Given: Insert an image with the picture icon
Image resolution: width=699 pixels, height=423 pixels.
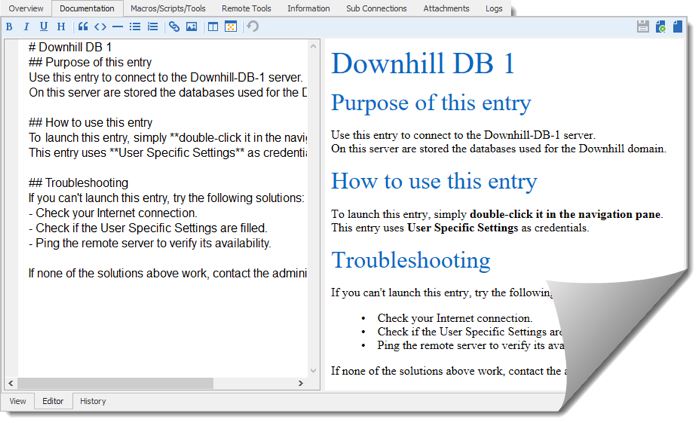Looking at the screenshot, I should (x=191, y=27).
